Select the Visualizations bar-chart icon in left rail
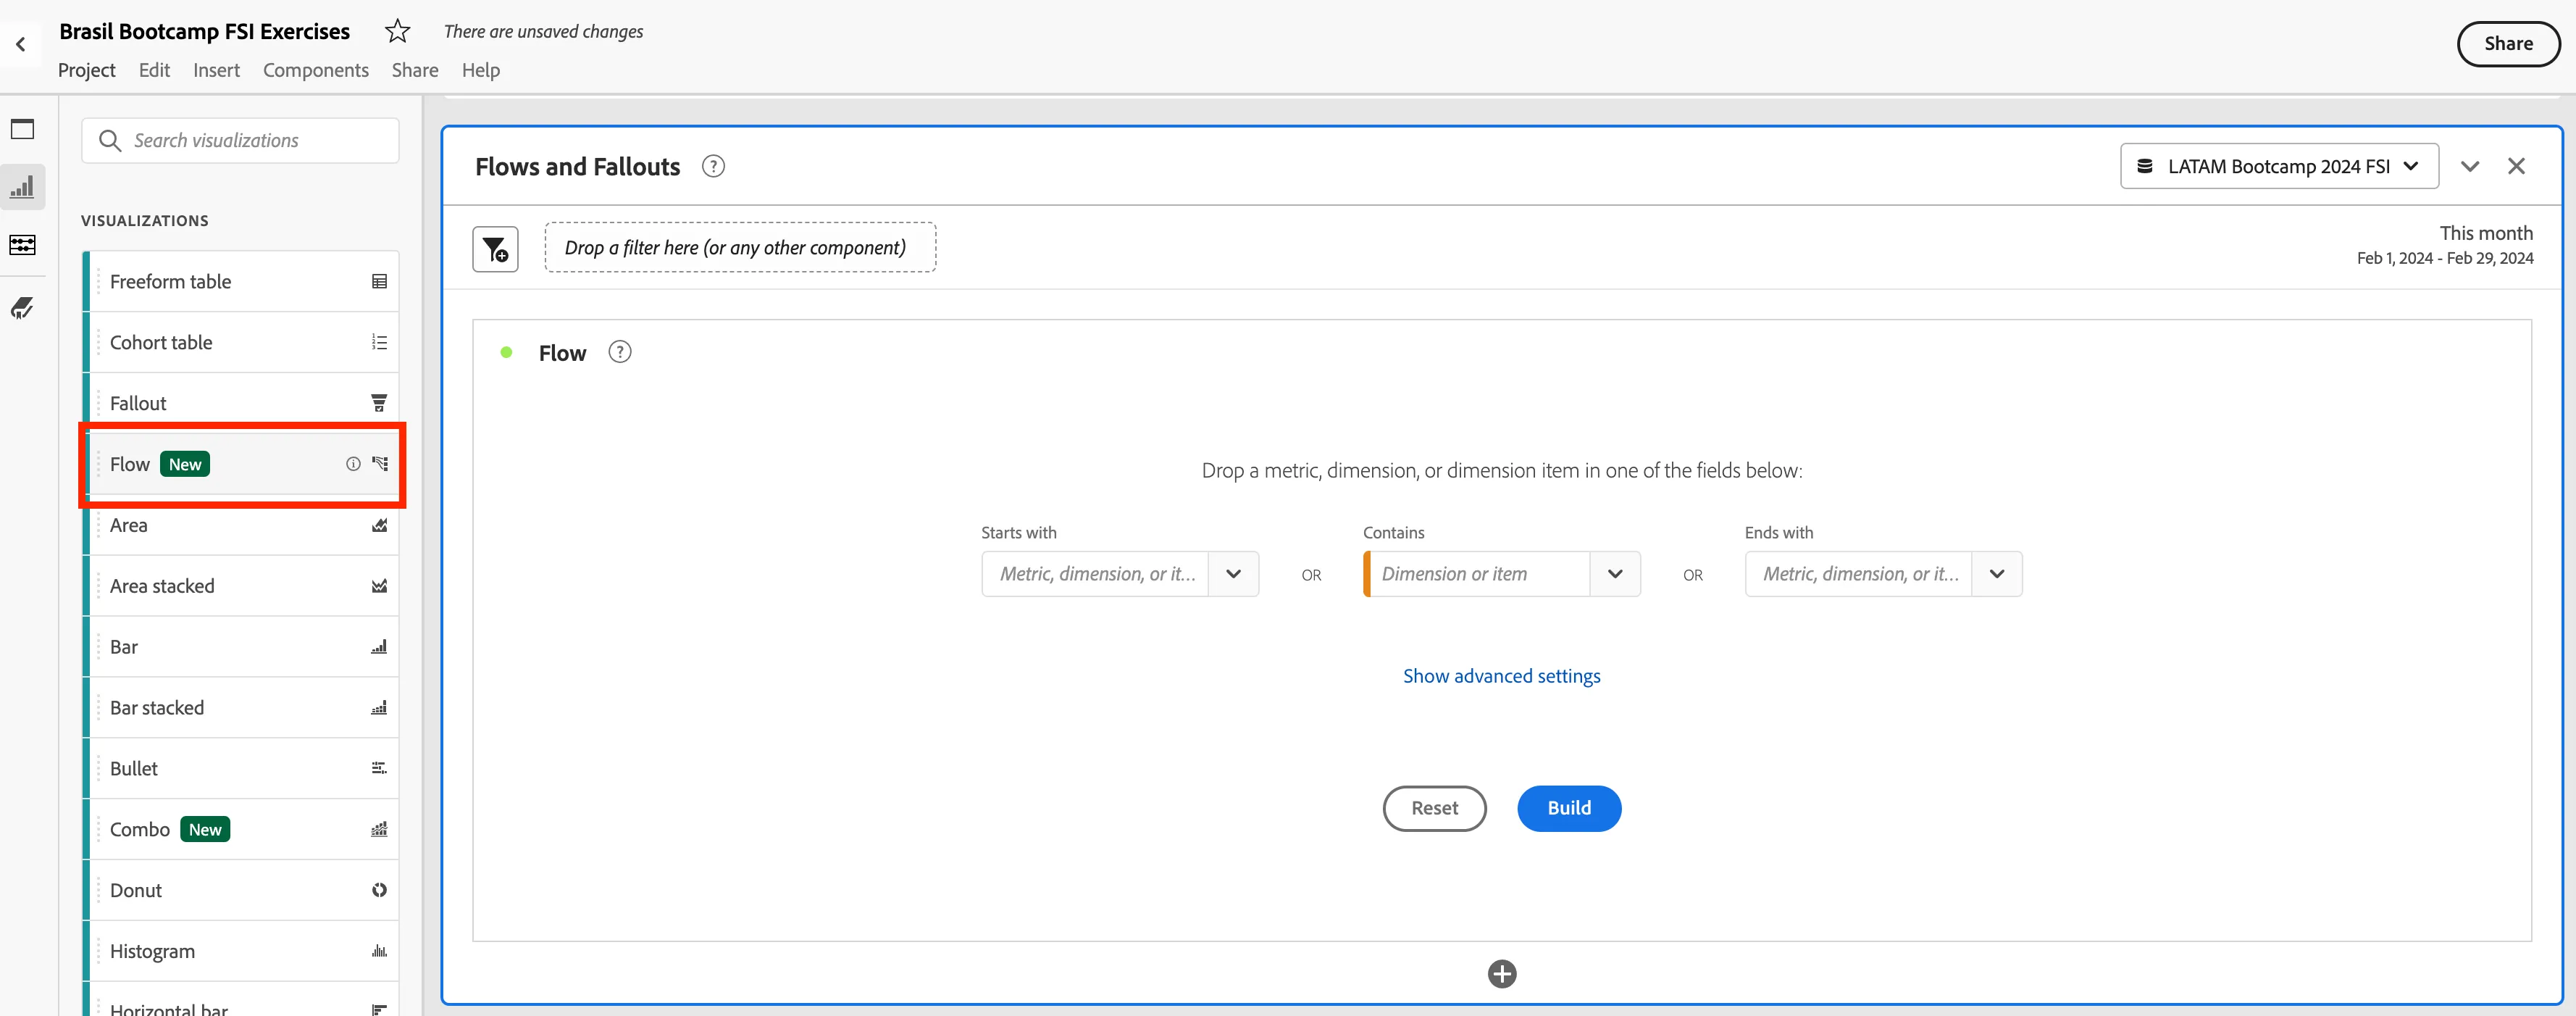 coord(22,187)
